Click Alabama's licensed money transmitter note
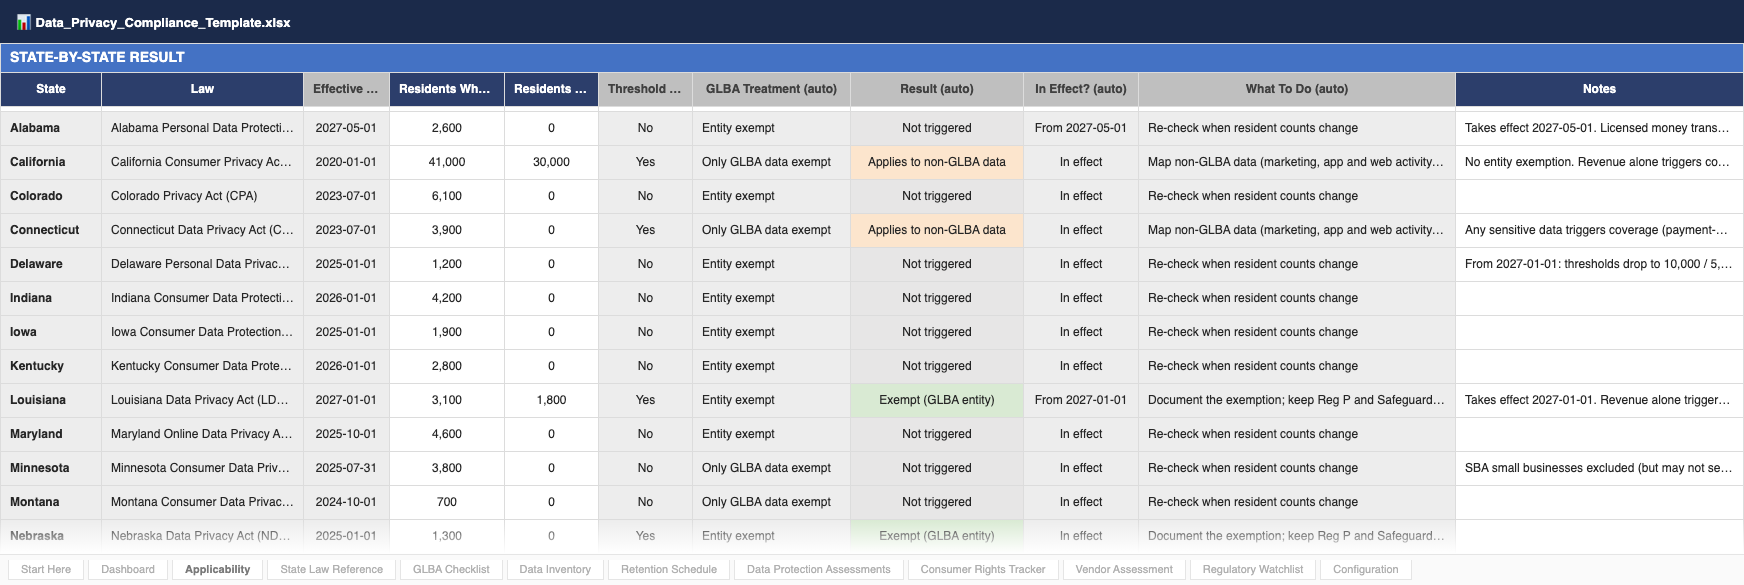 (1599, 128)
